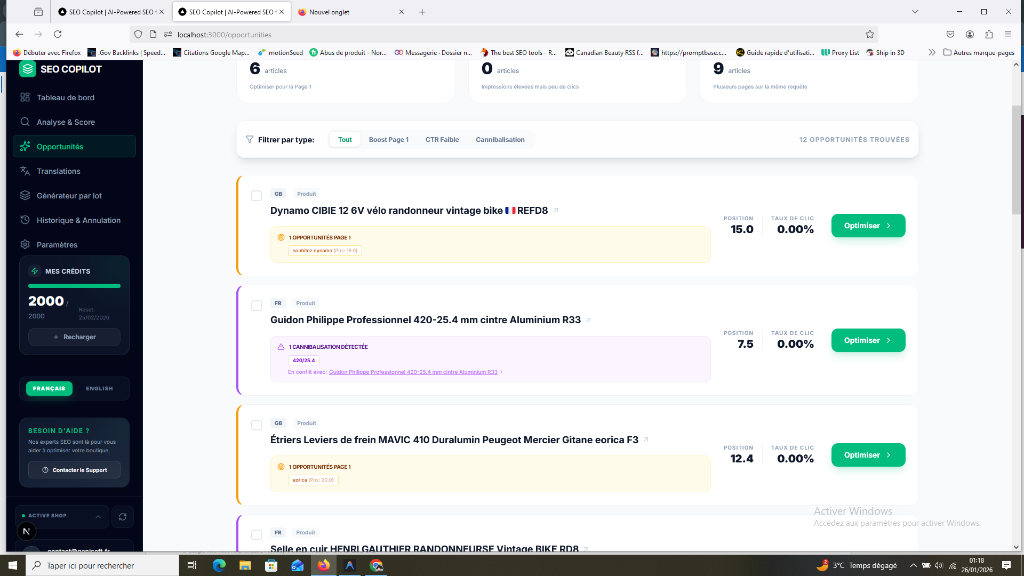This screenshot has height=576, width=1024.
Task: Open the Translations sidebar icon
Action: (x=25, y=171)
